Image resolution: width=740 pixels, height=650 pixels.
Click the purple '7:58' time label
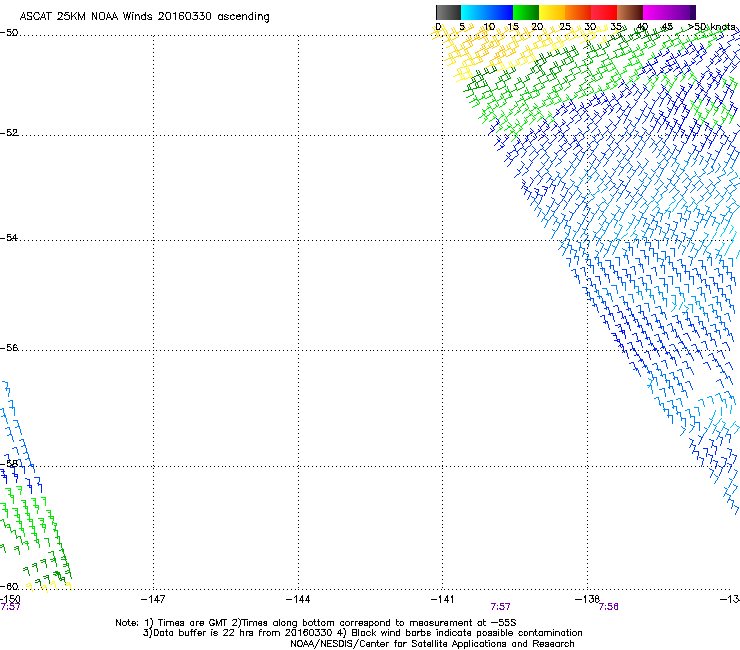pyautogui.click(x=608, y=607)
